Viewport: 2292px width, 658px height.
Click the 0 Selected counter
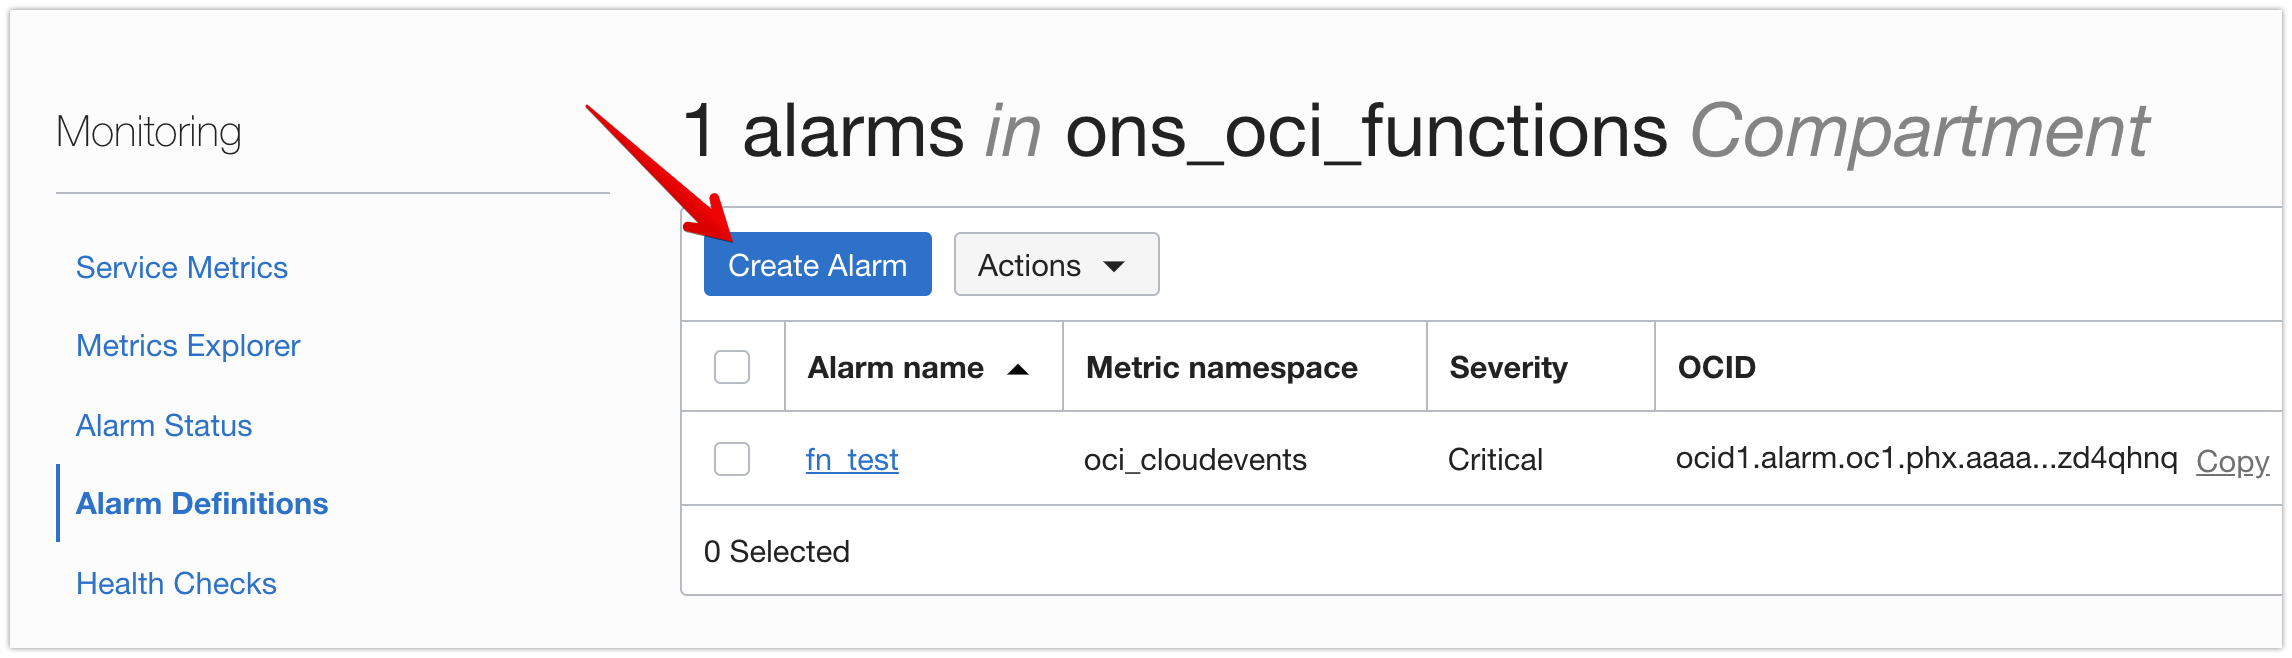[777, 551]
